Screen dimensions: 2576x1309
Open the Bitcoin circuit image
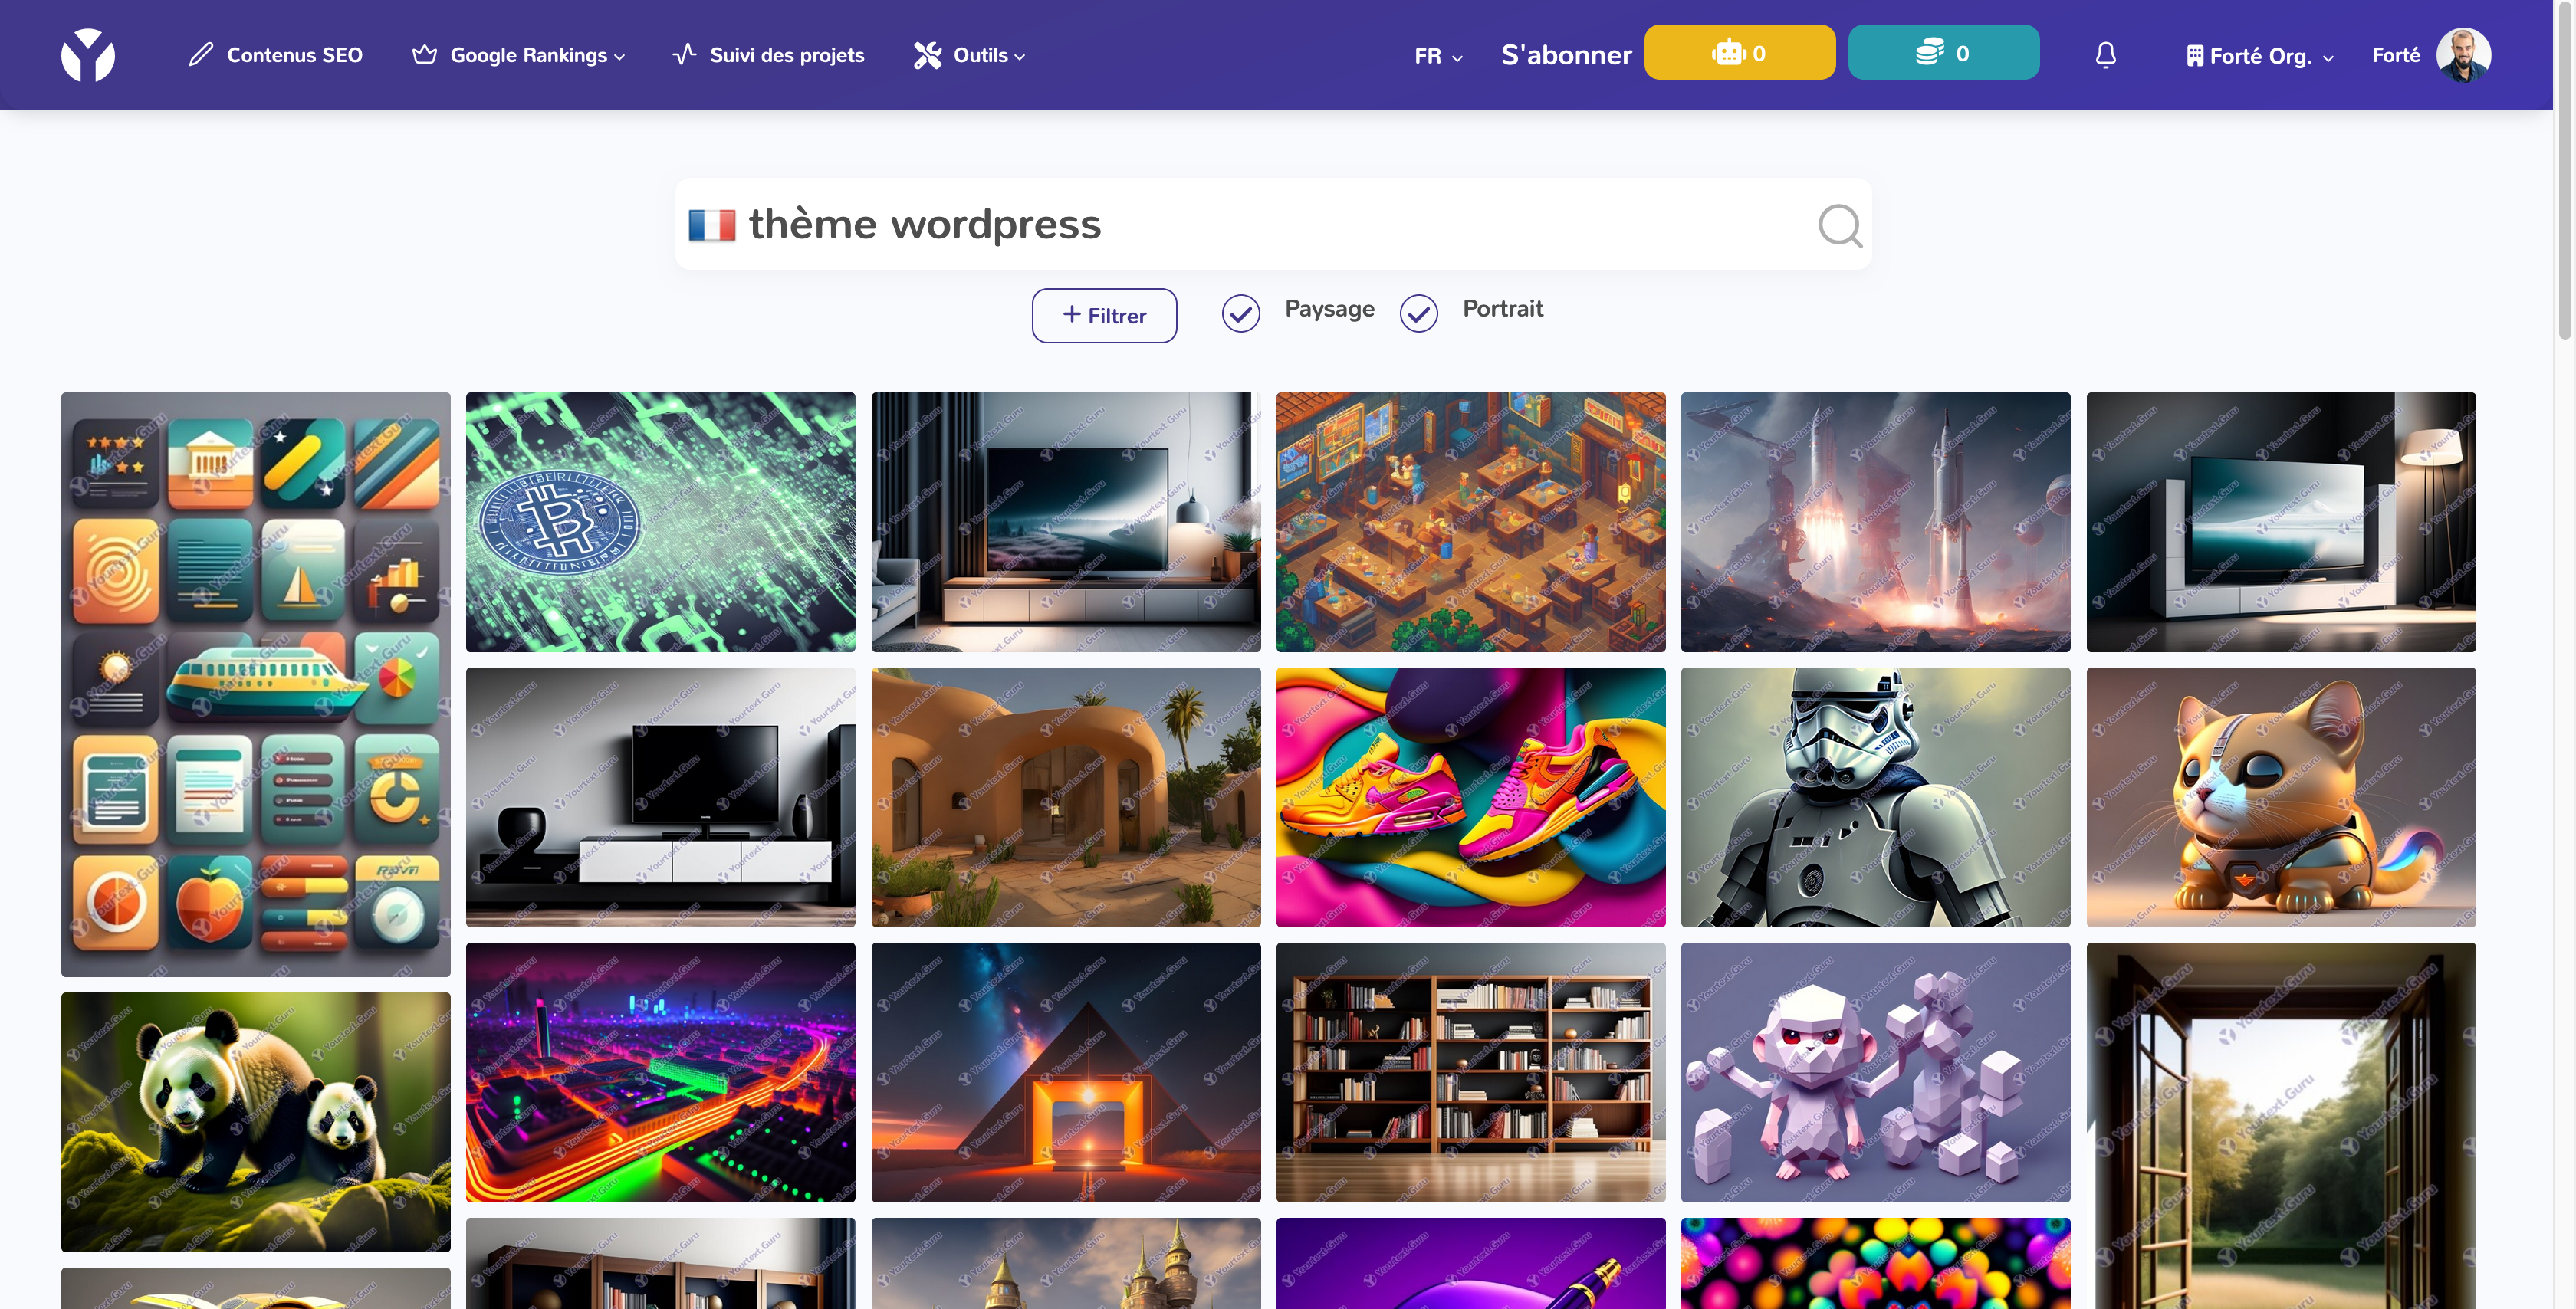[x=661, y=522]
